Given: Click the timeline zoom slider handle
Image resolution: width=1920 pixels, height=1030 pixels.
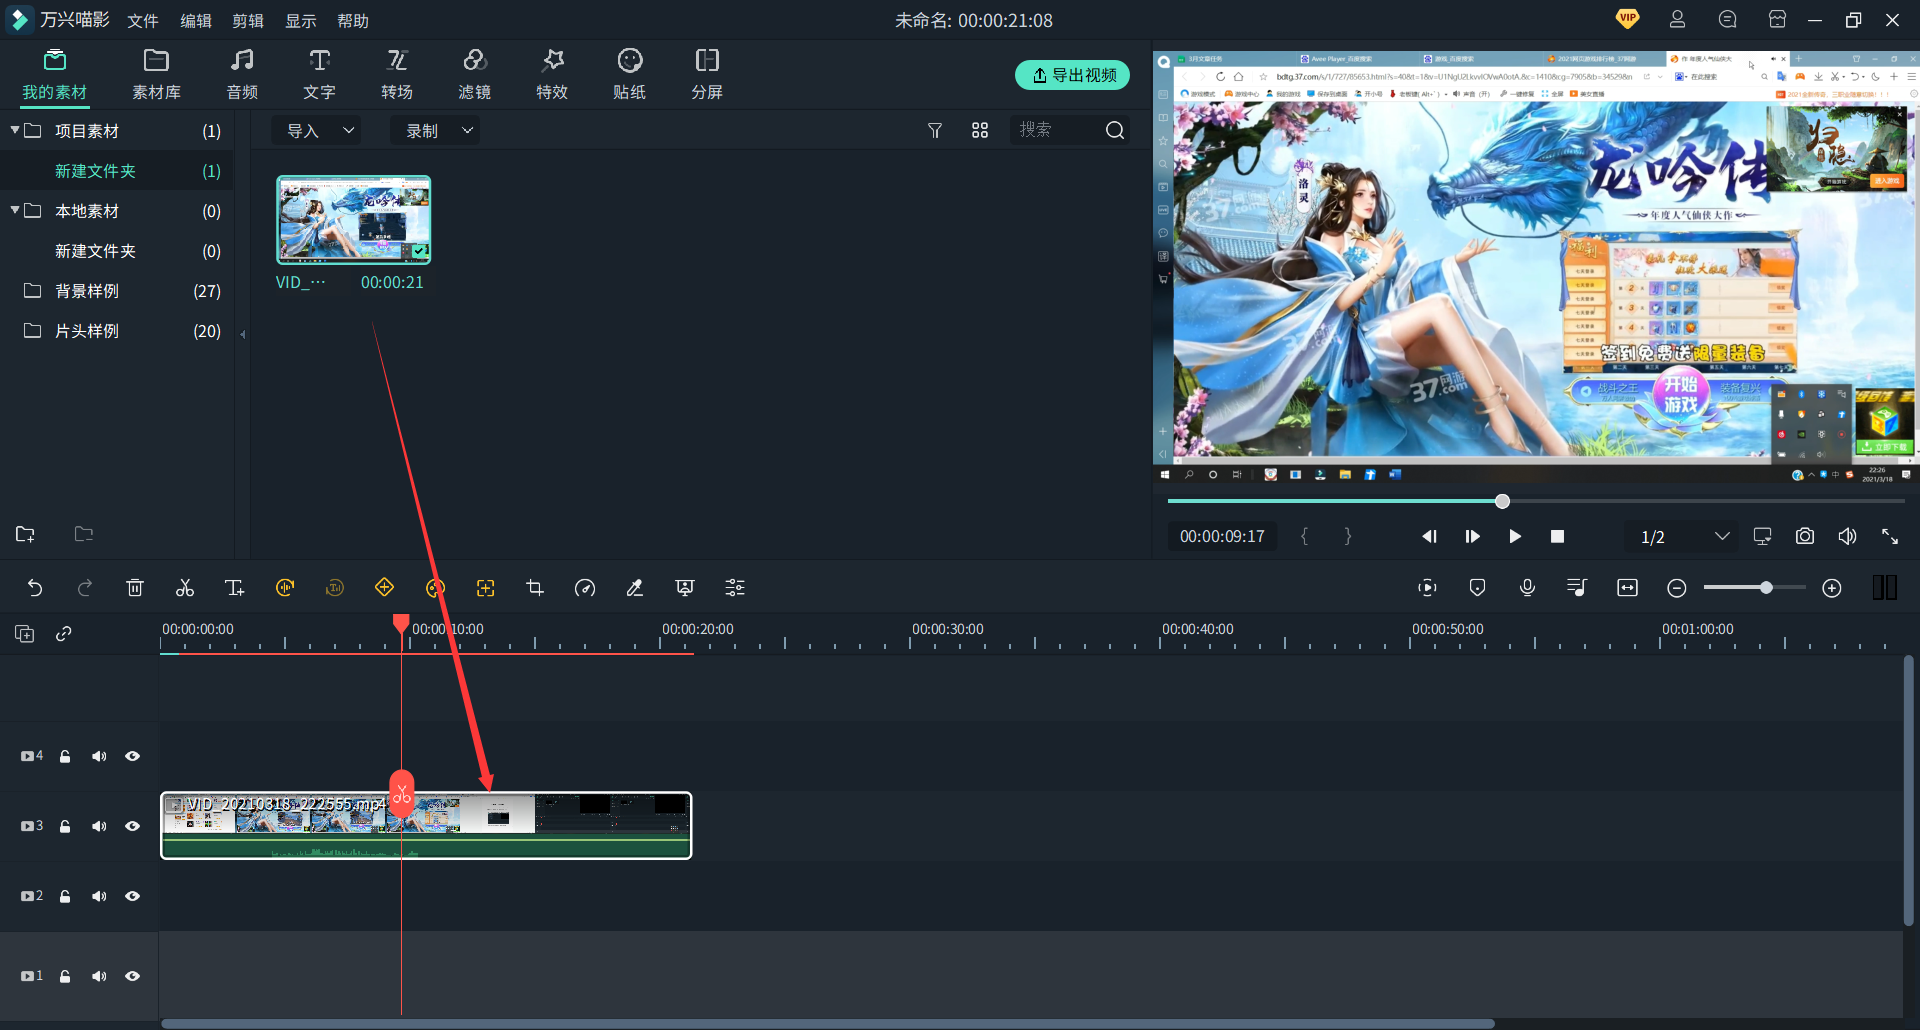Looking at the screenshot, I should [x=1766, y=588].
